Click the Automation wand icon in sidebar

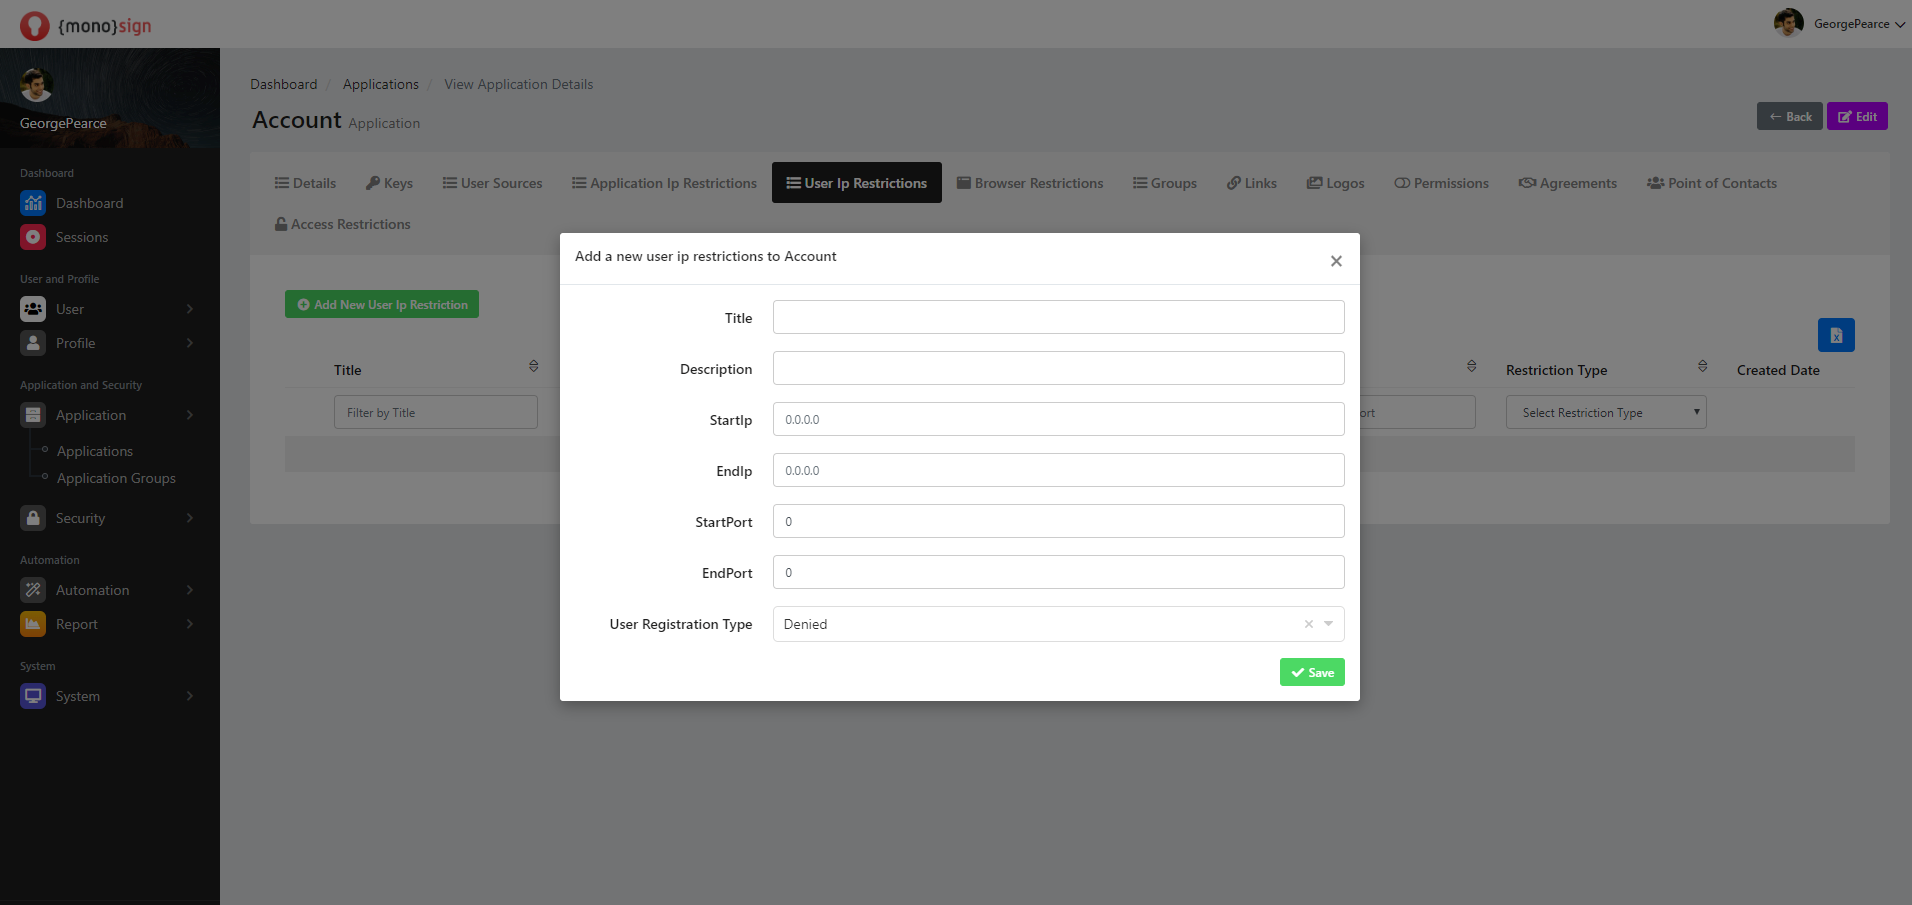point(33,590)
